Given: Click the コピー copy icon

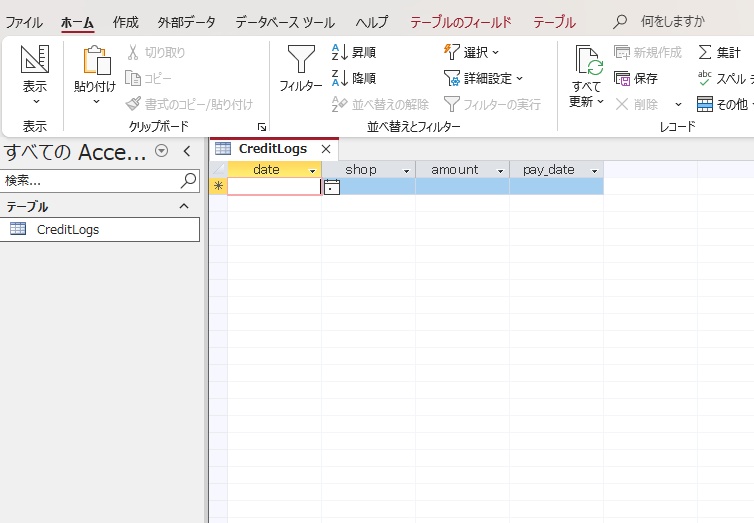Looking at the screenshot, I should [133, 78].
